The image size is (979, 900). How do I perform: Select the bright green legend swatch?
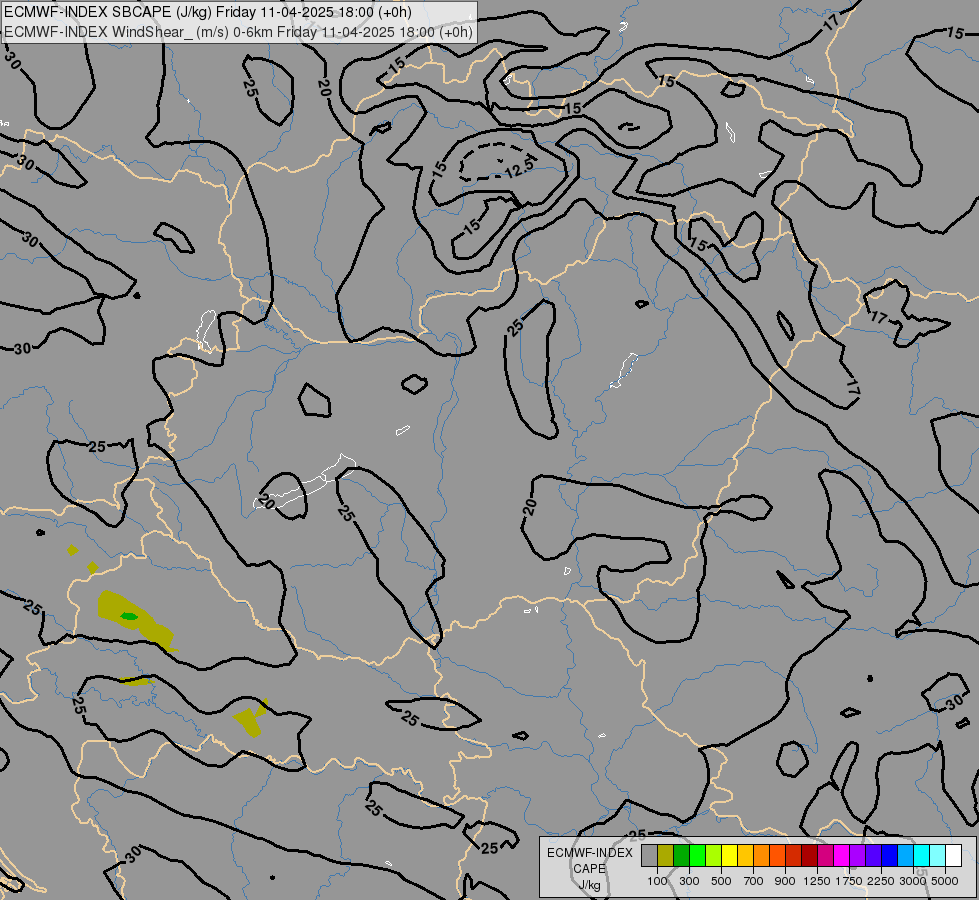tap(697, 856)
